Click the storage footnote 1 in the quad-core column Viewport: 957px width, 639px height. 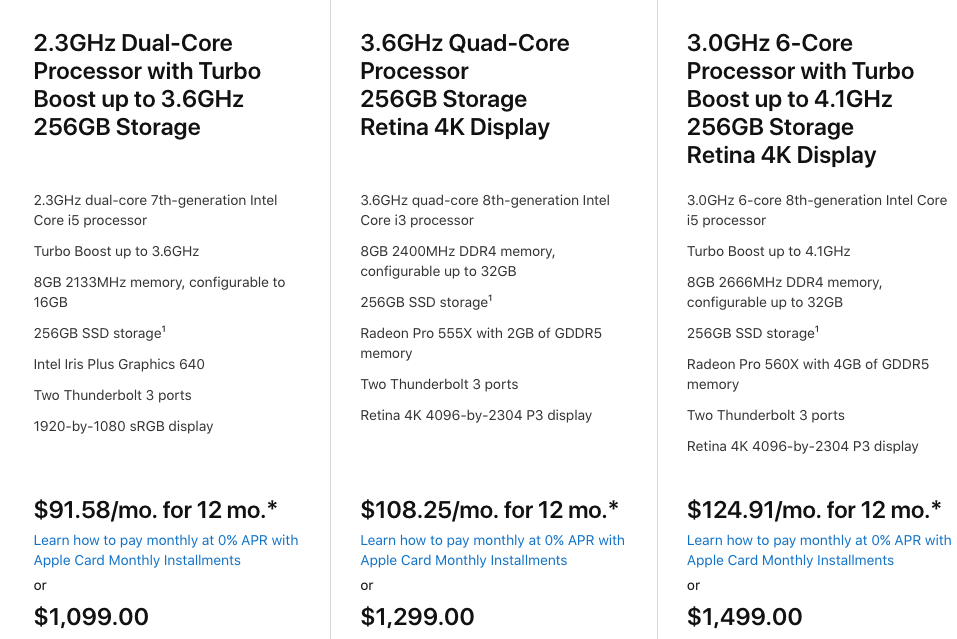coord(490,298)
